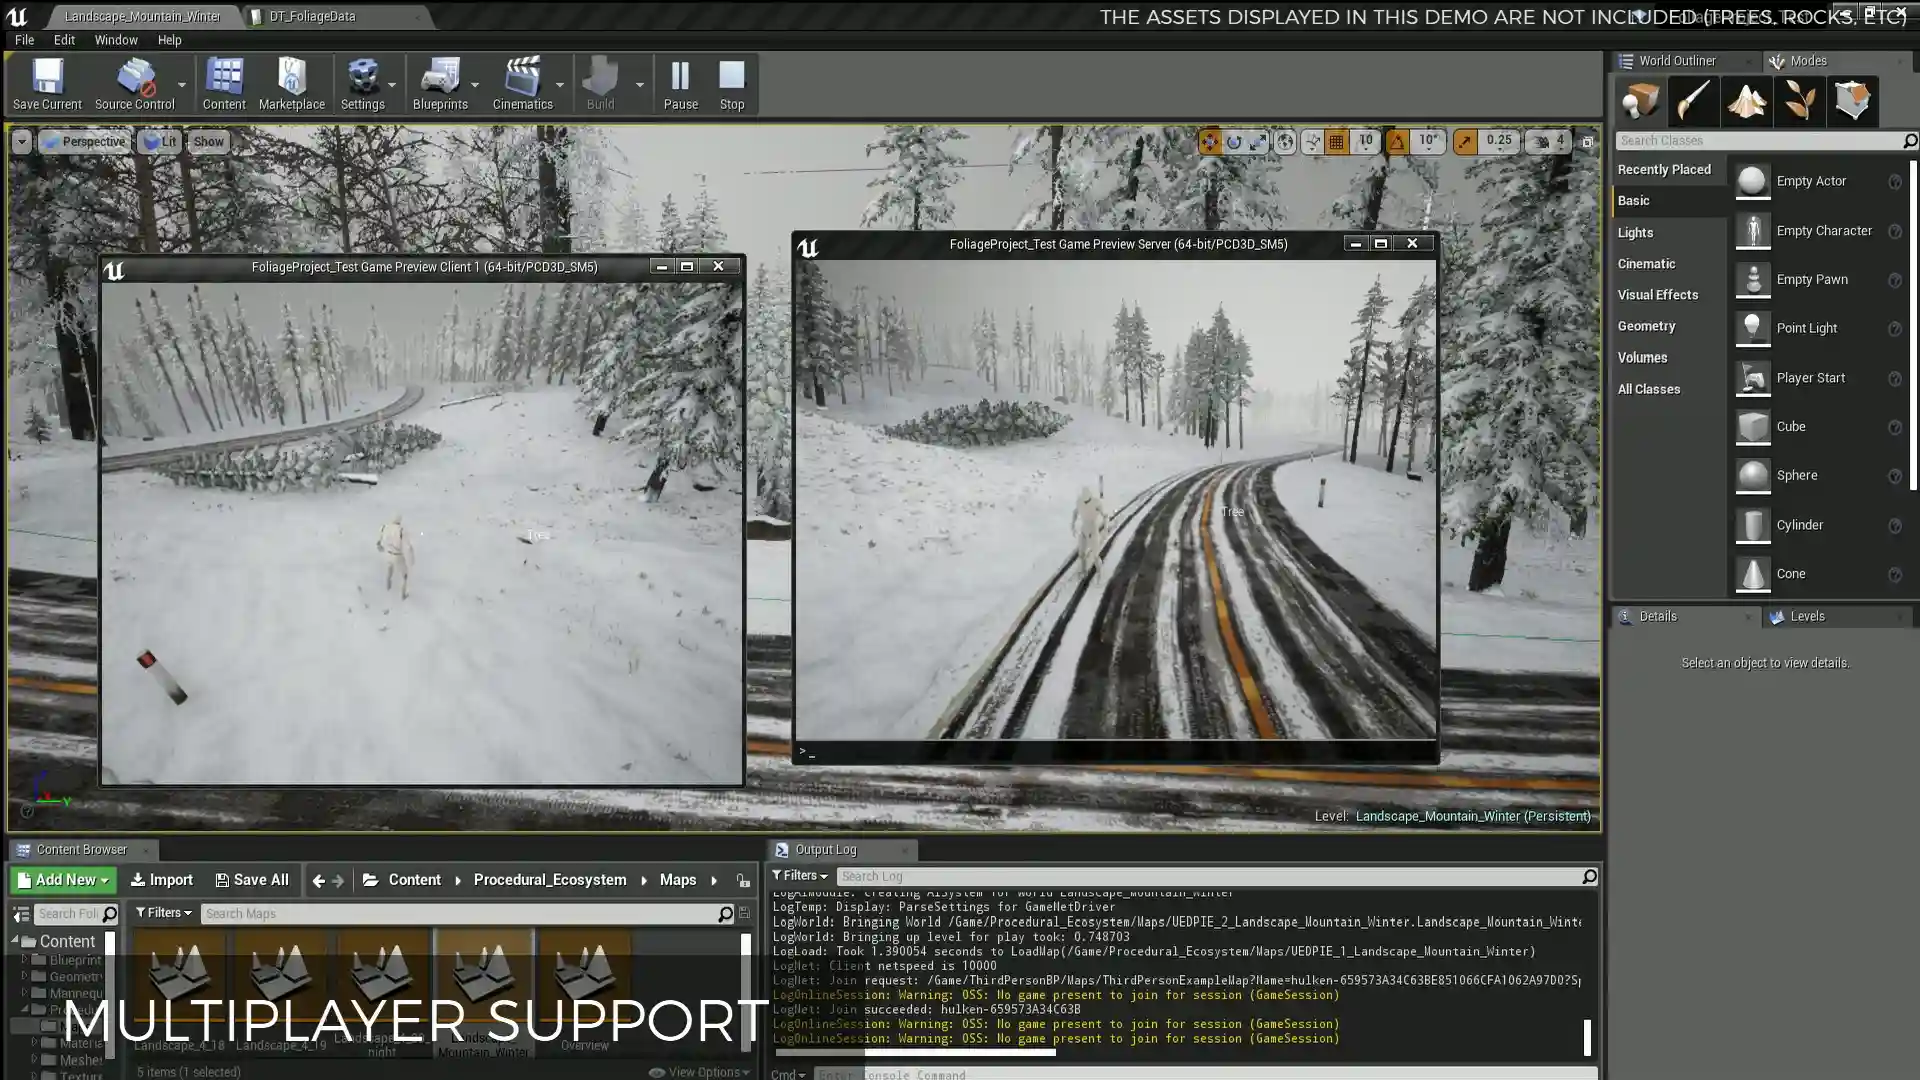Click the Foliage tool icon in toolbar
Viewport: 1920px width, 1080px height.
point(1799,102)
